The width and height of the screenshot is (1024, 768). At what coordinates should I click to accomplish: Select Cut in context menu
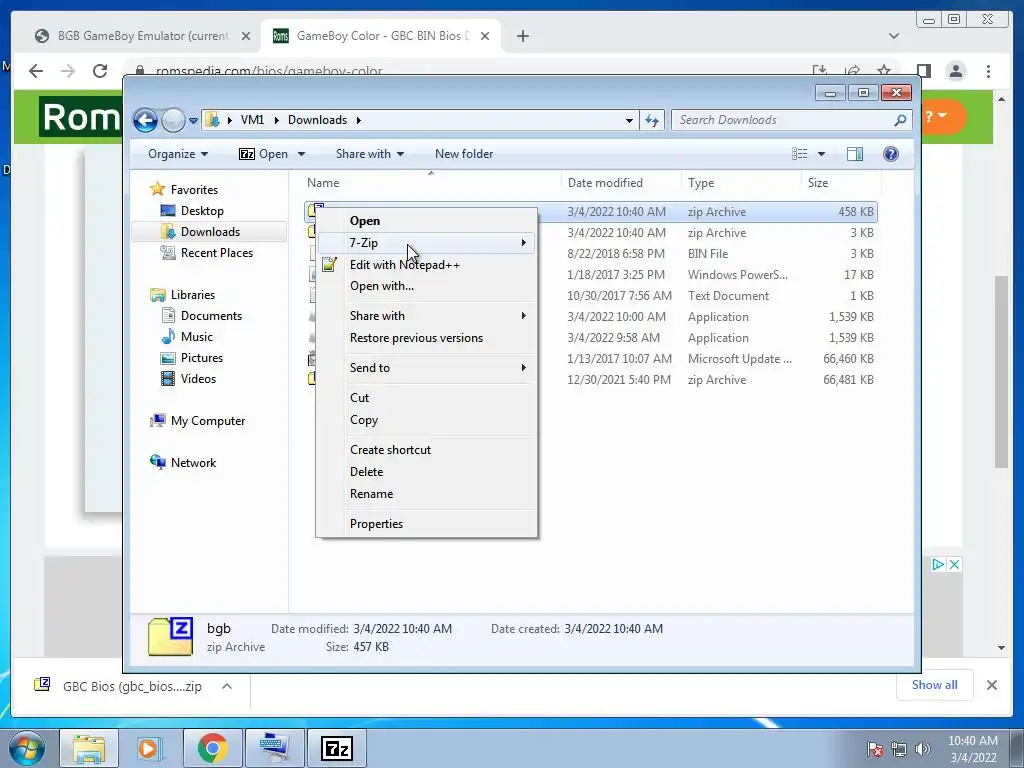[427, 398]
